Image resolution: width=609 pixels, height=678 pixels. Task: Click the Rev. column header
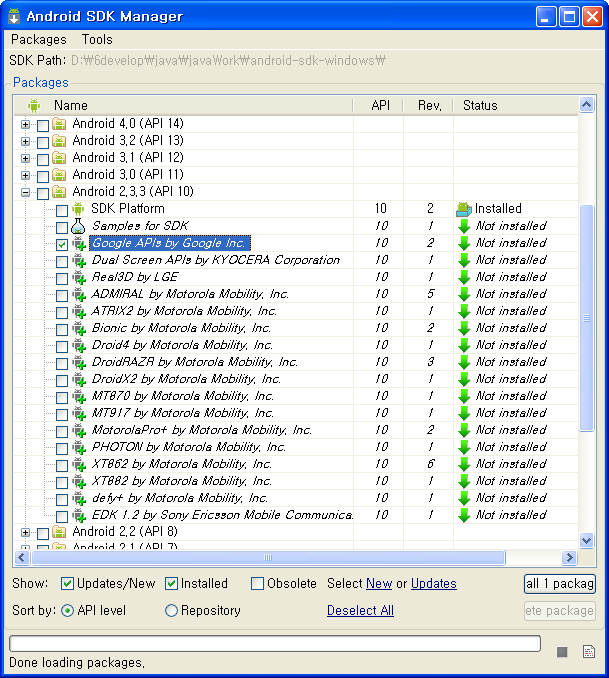[x=429, y=105]
